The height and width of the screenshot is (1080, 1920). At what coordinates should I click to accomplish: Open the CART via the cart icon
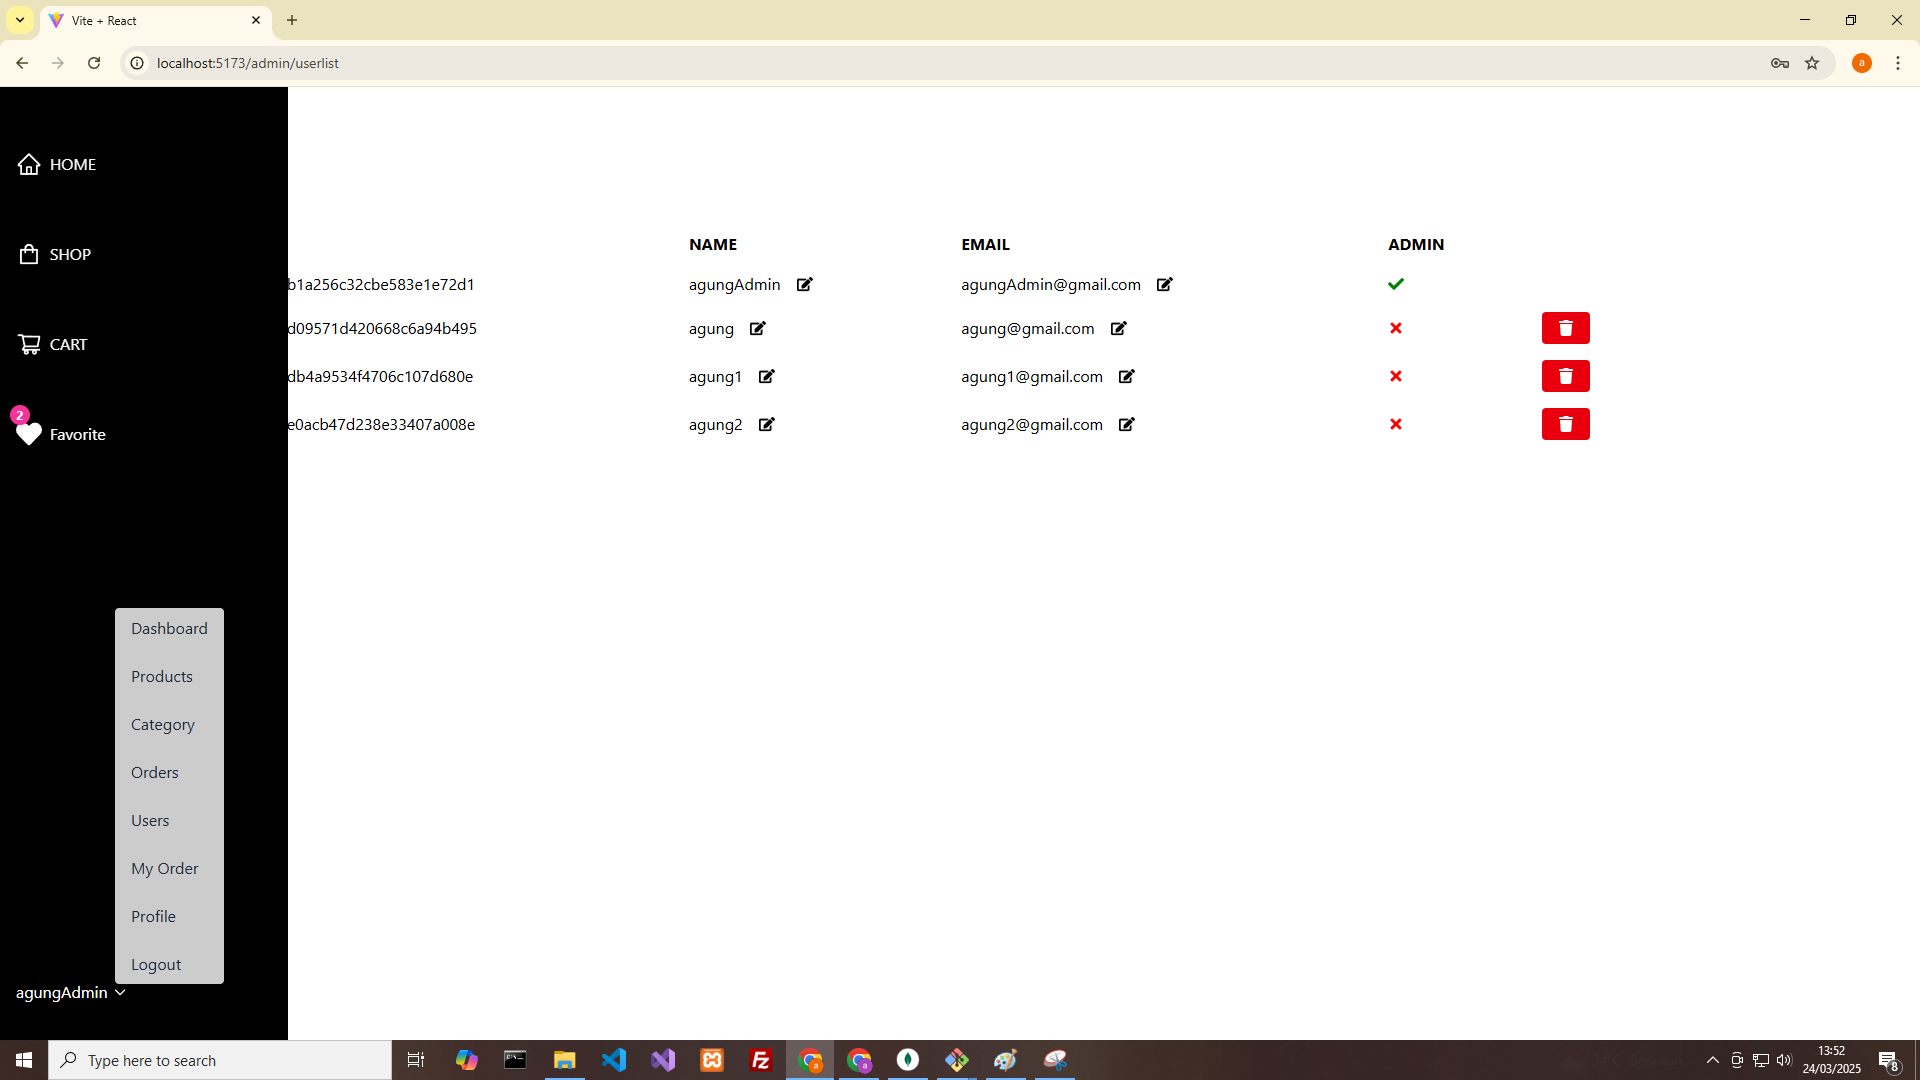(x=29, y=344)
